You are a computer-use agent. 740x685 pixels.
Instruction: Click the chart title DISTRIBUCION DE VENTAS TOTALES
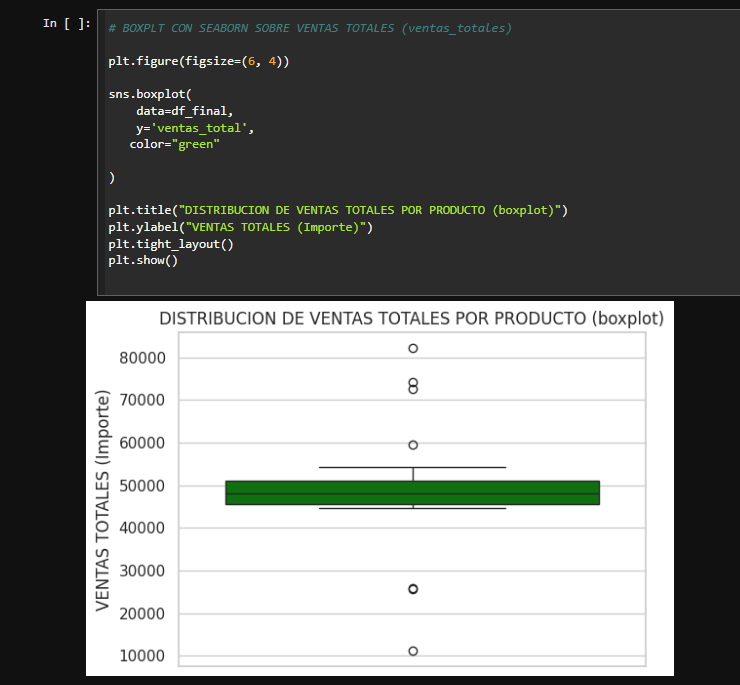412,319
